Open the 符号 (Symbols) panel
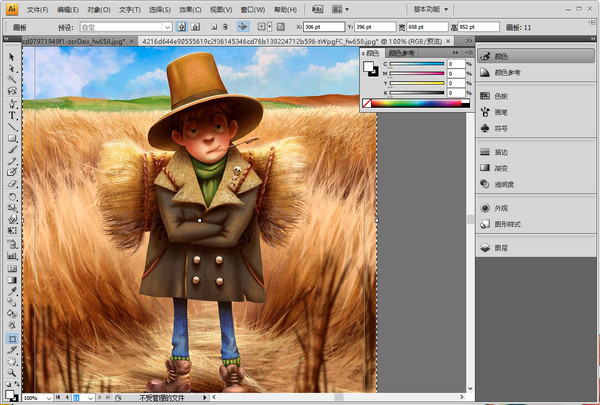The height and width of the screenshot is (405, 600). (499, 128)
